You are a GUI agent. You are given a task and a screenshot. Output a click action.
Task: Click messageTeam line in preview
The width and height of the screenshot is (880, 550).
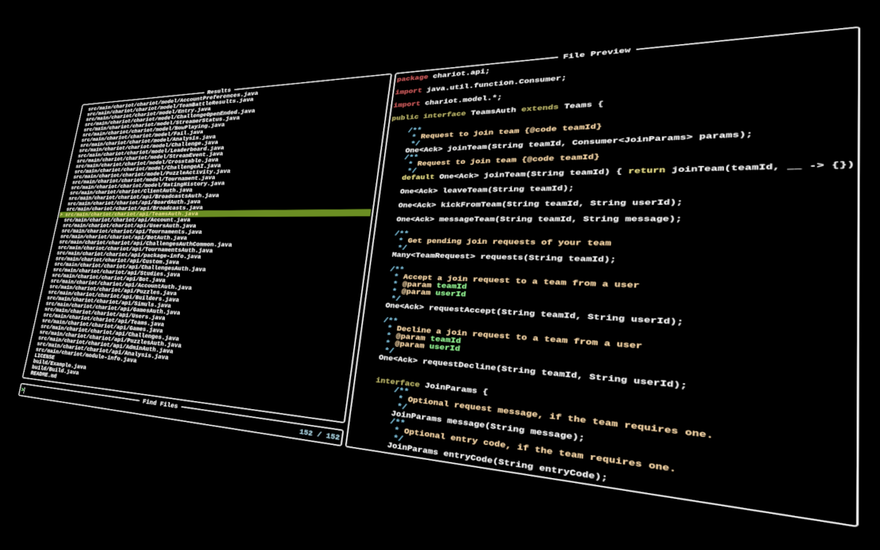click(x=538, y=219)
